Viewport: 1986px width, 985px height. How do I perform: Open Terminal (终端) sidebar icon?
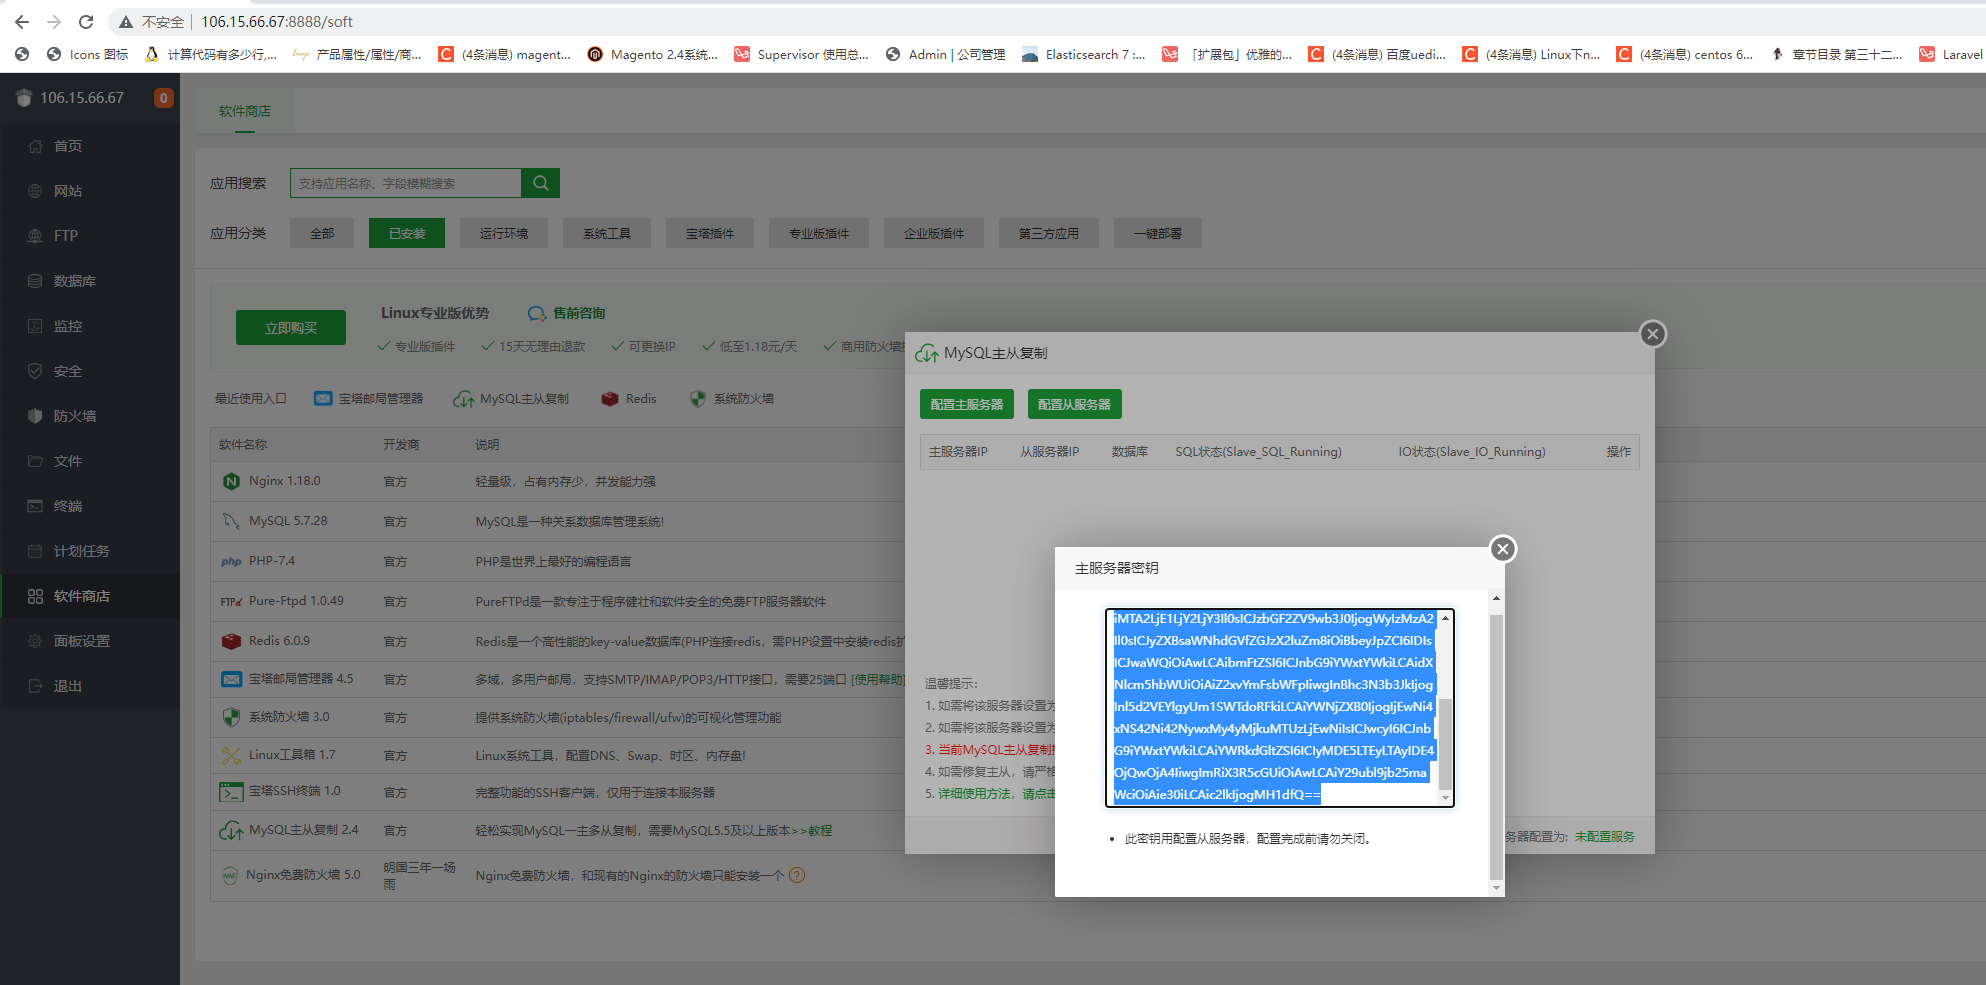tap(35, 506)
